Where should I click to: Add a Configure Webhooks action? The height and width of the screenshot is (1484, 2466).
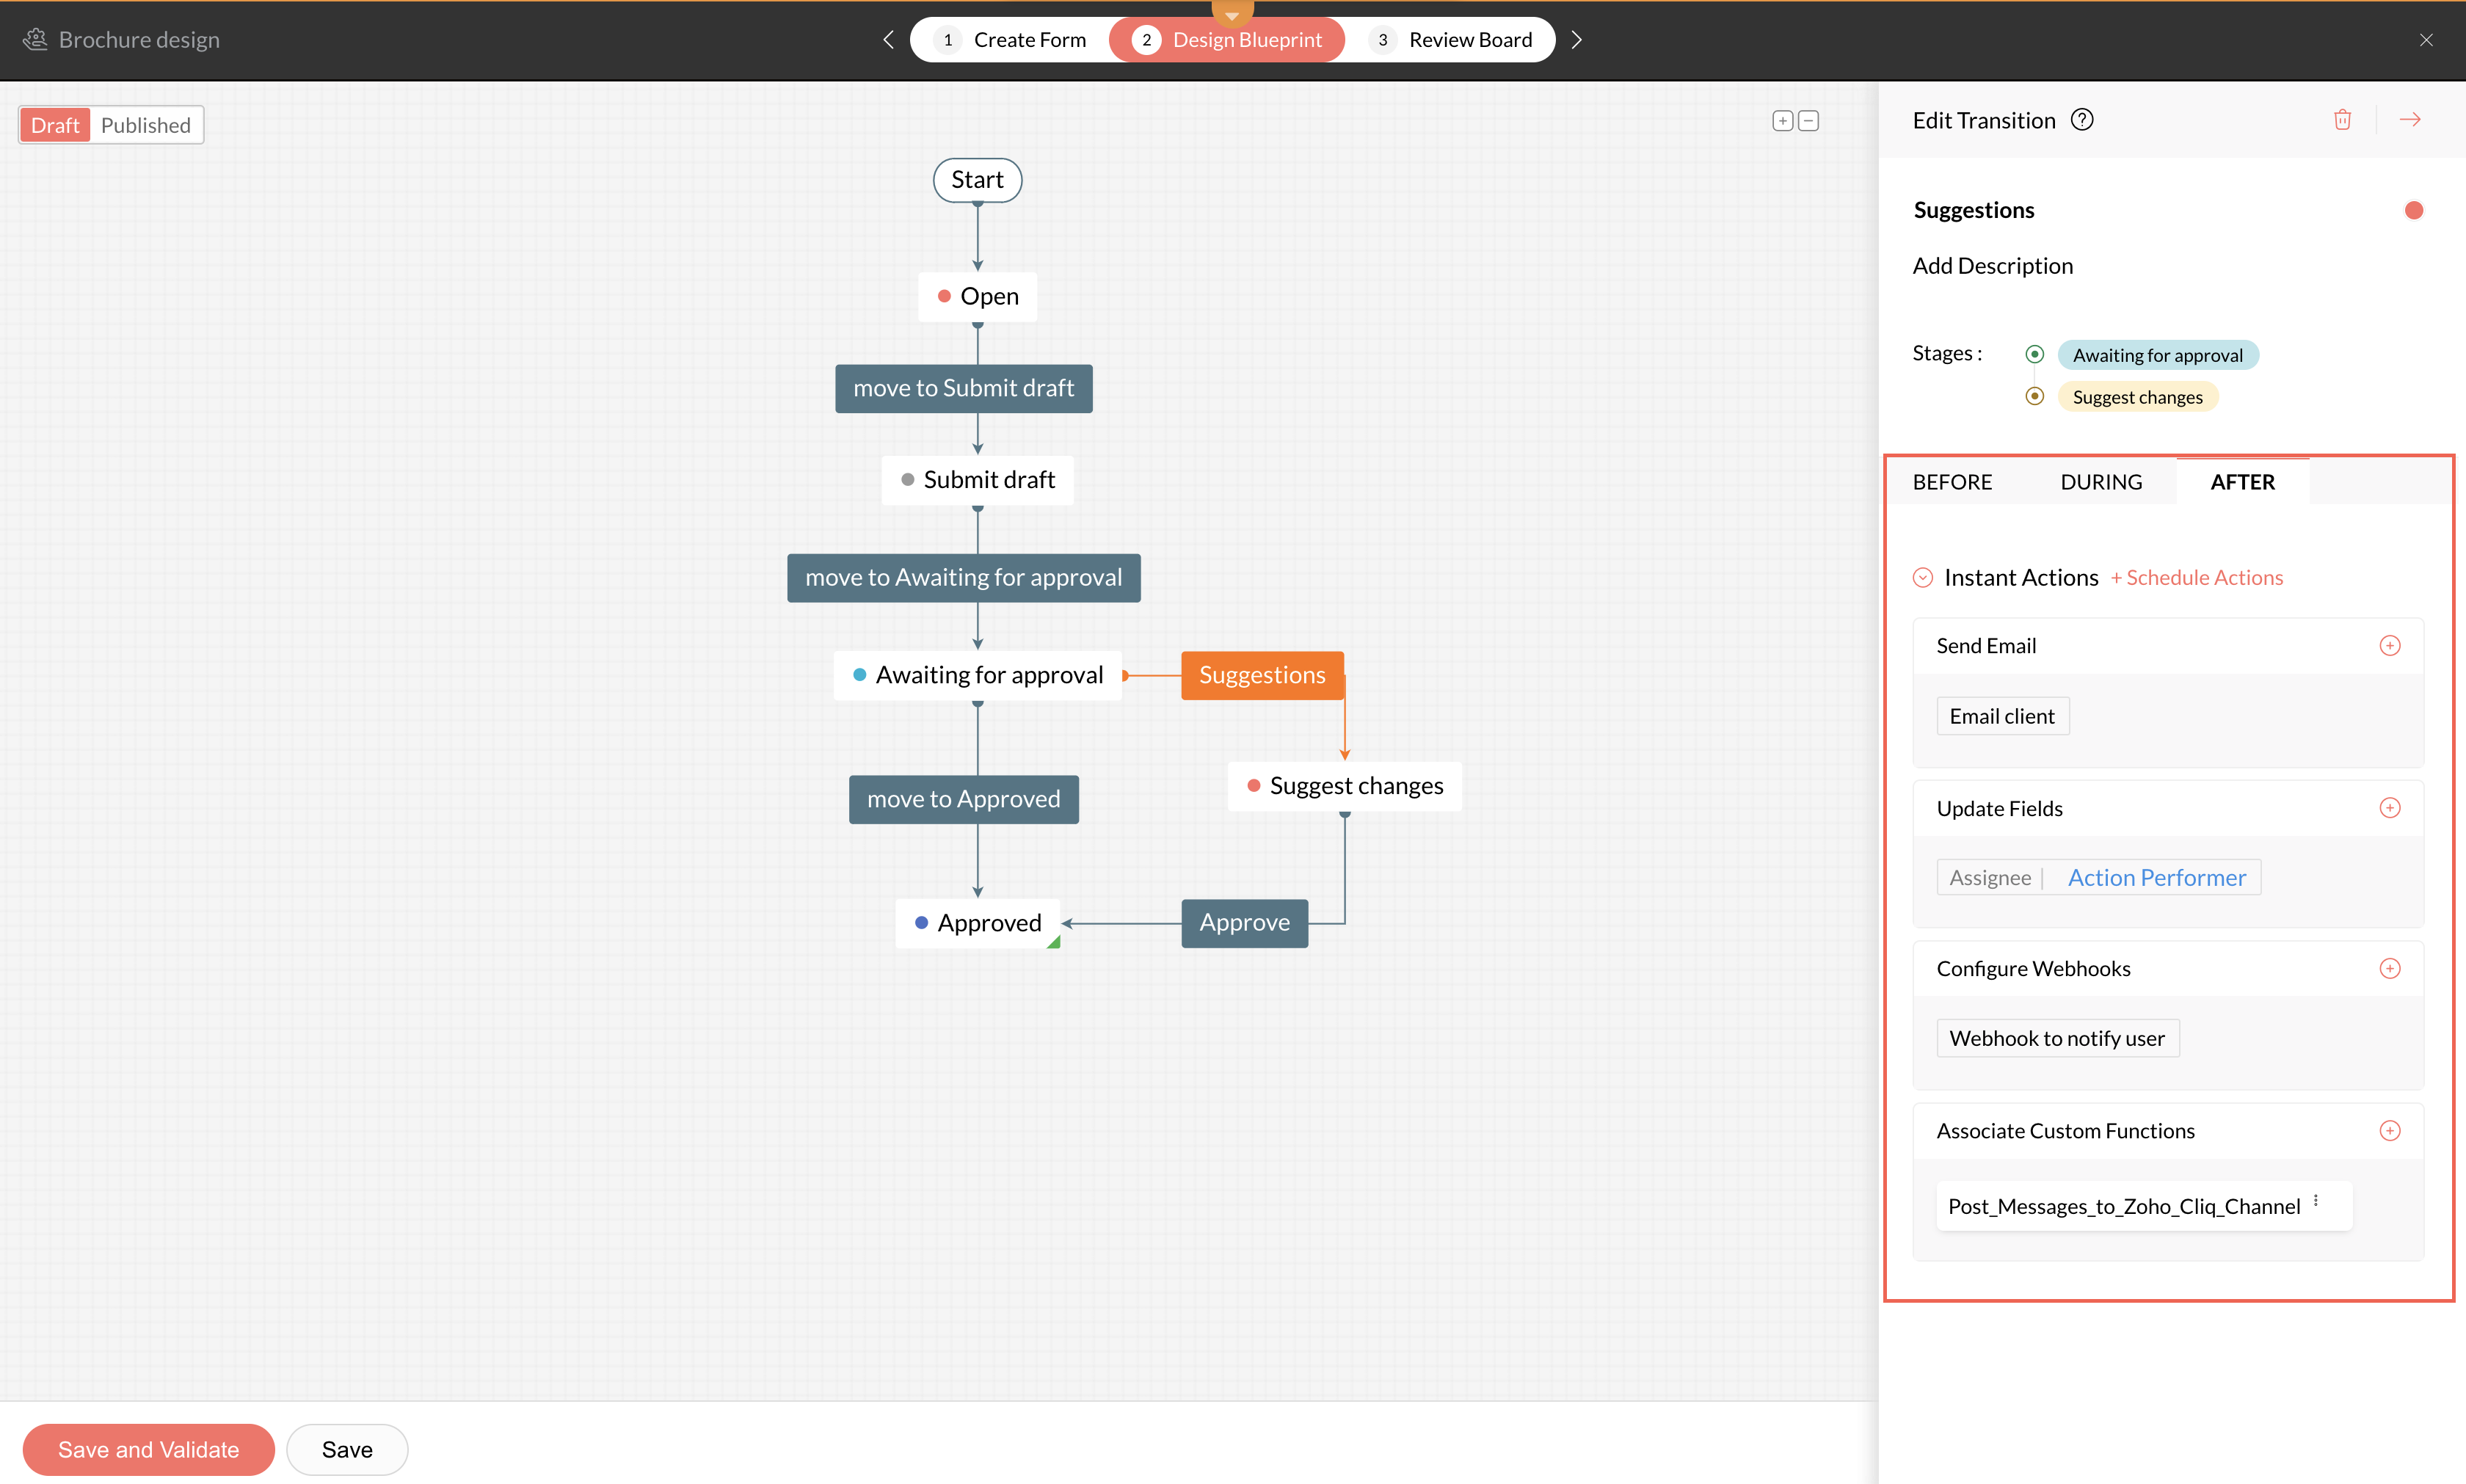tap(2389, 968)
